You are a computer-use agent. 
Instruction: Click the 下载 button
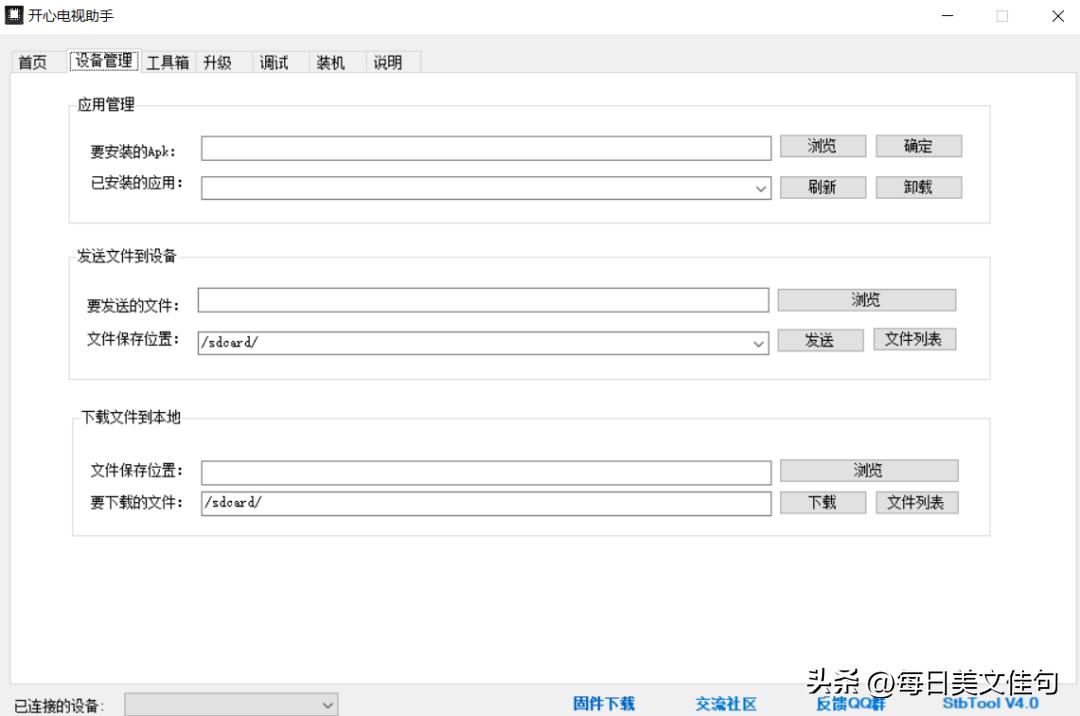tap(822, 503)
